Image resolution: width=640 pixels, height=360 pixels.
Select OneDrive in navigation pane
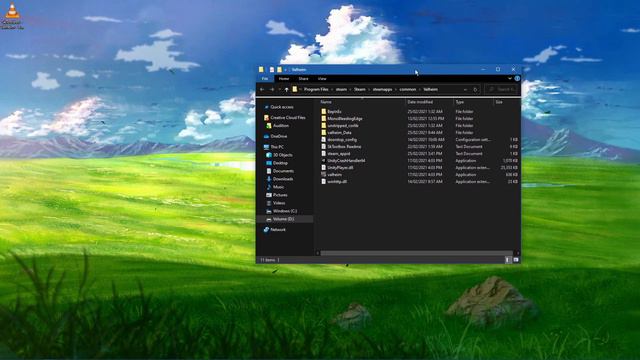pyautogui.click(x=279, y=136)
